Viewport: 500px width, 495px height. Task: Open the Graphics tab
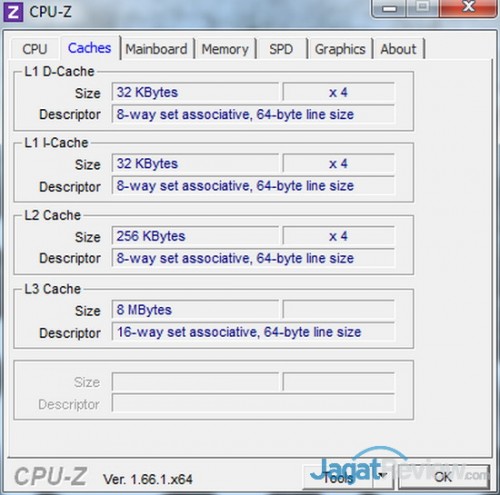340,49
